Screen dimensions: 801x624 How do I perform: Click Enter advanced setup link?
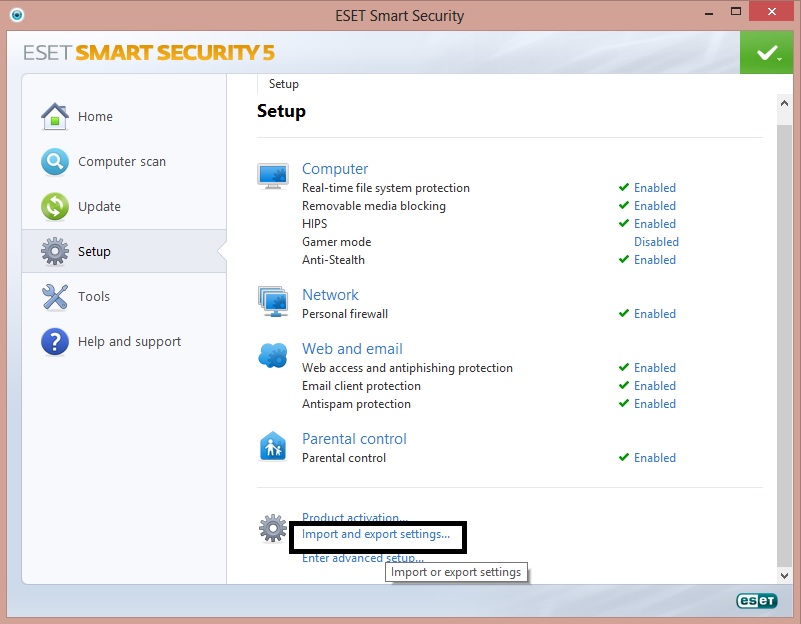363,558
